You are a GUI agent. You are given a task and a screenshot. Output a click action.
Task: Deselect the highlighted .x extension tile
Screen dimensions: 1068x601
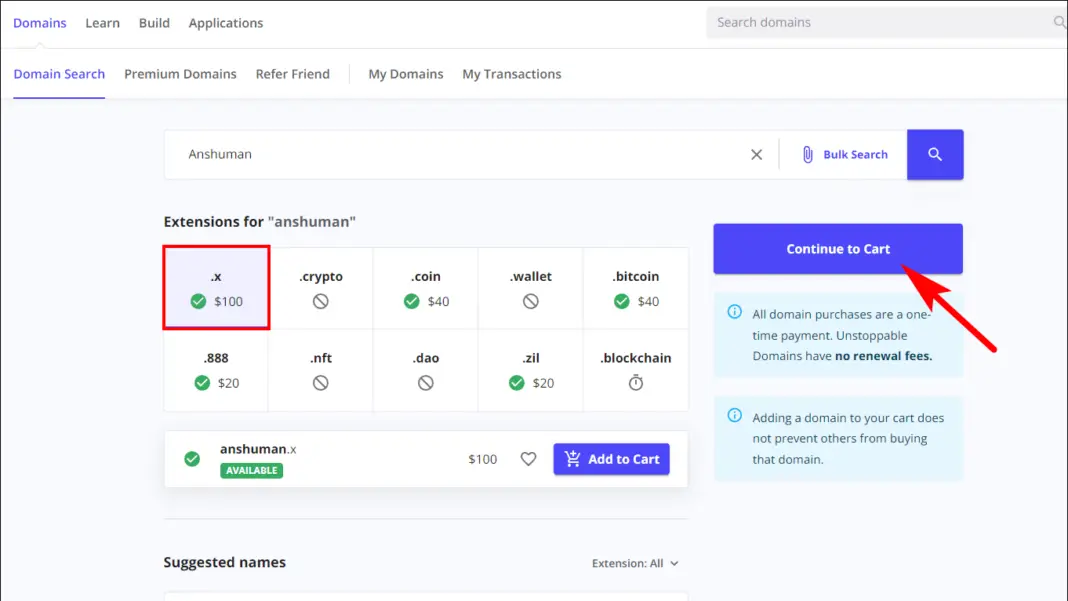pos(215,288)
